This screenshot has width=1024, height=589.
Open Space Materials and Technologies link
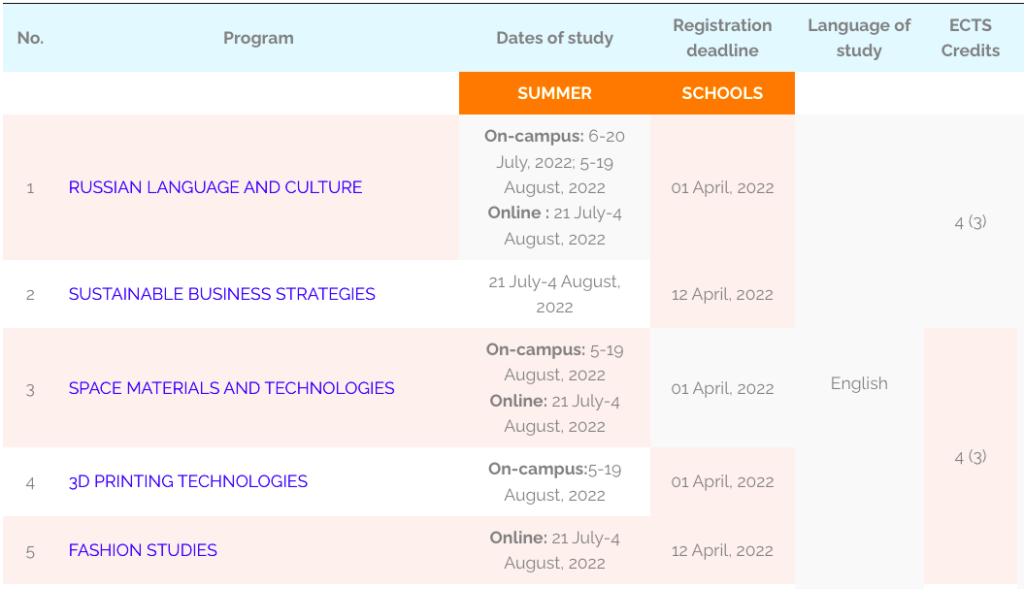pyautogui.click(x=231, y=389)
